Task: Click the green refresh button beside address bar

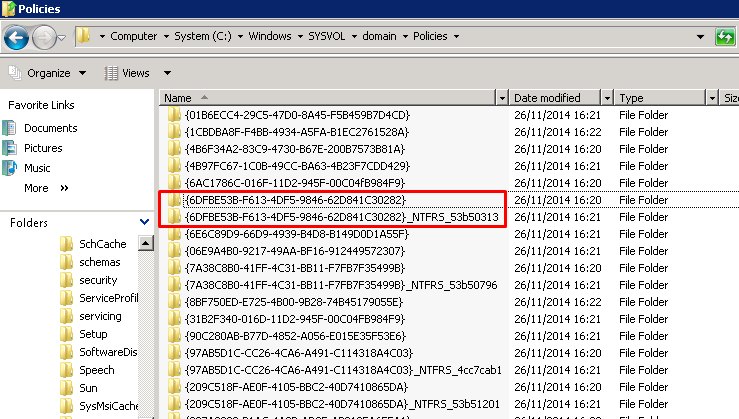Action: (x=725, y=37)
